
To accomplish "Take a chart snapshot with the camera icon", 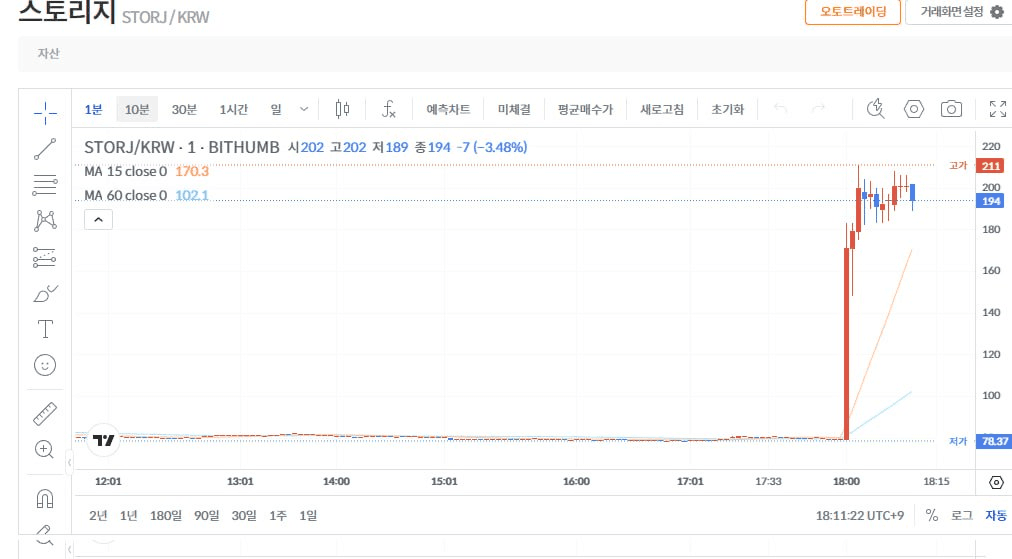I will click(x=951, y=109).
